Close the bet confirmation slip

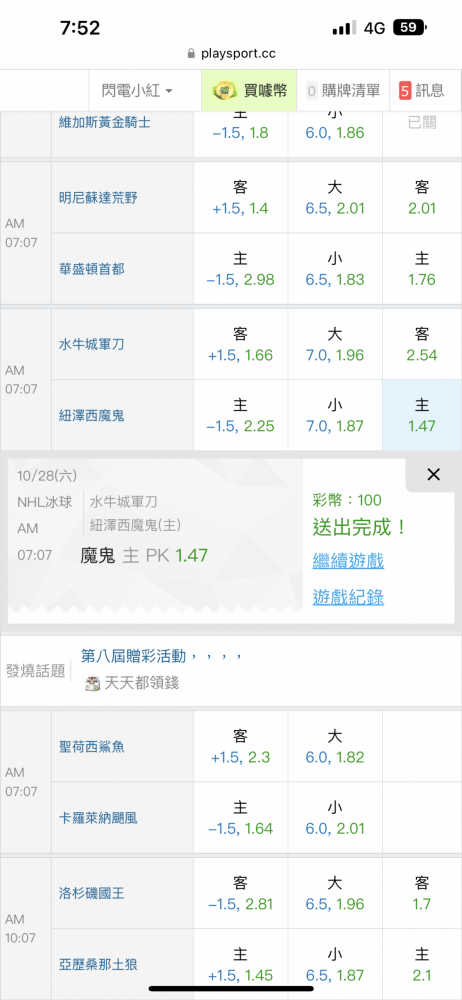coord(433,474)
